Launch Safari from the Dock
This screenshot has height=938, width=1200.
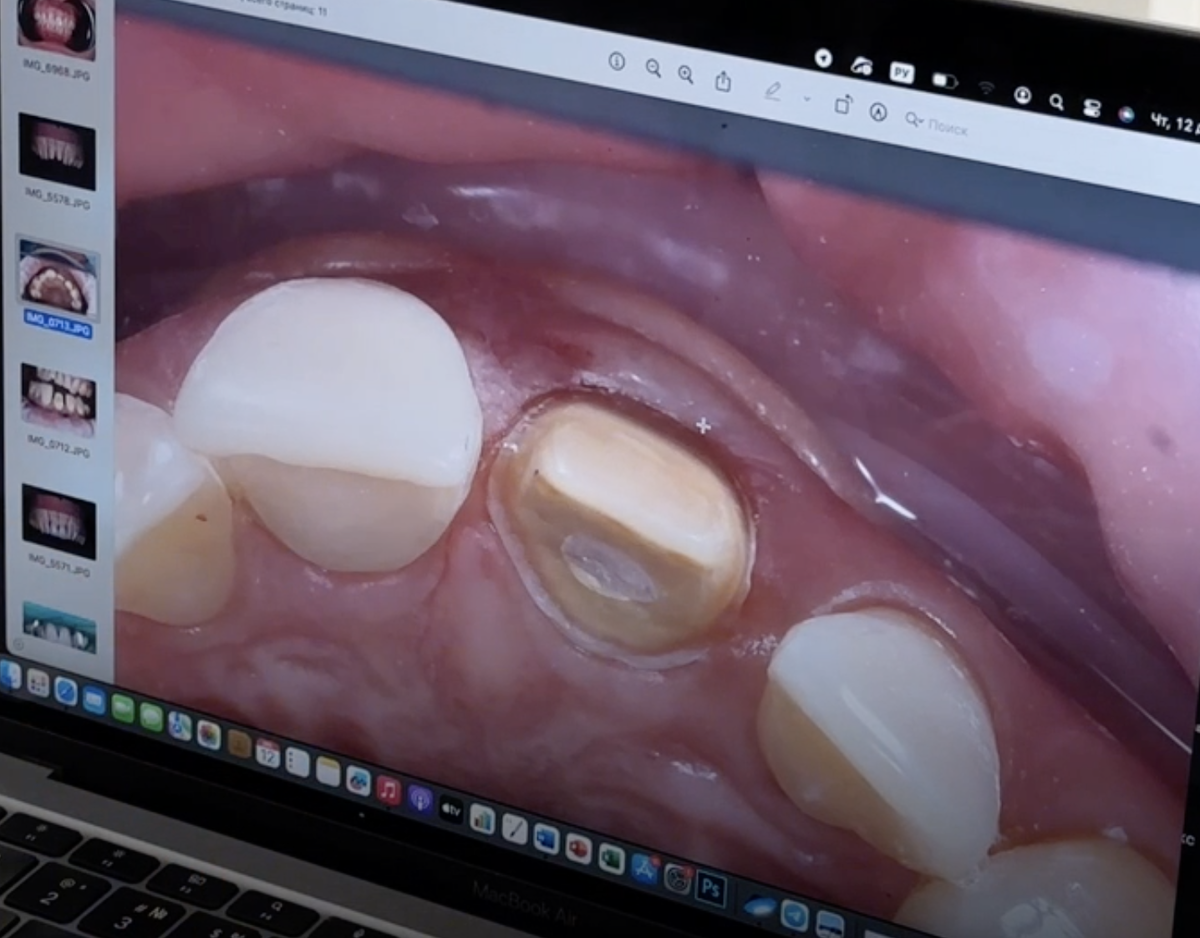click(66, 691)
